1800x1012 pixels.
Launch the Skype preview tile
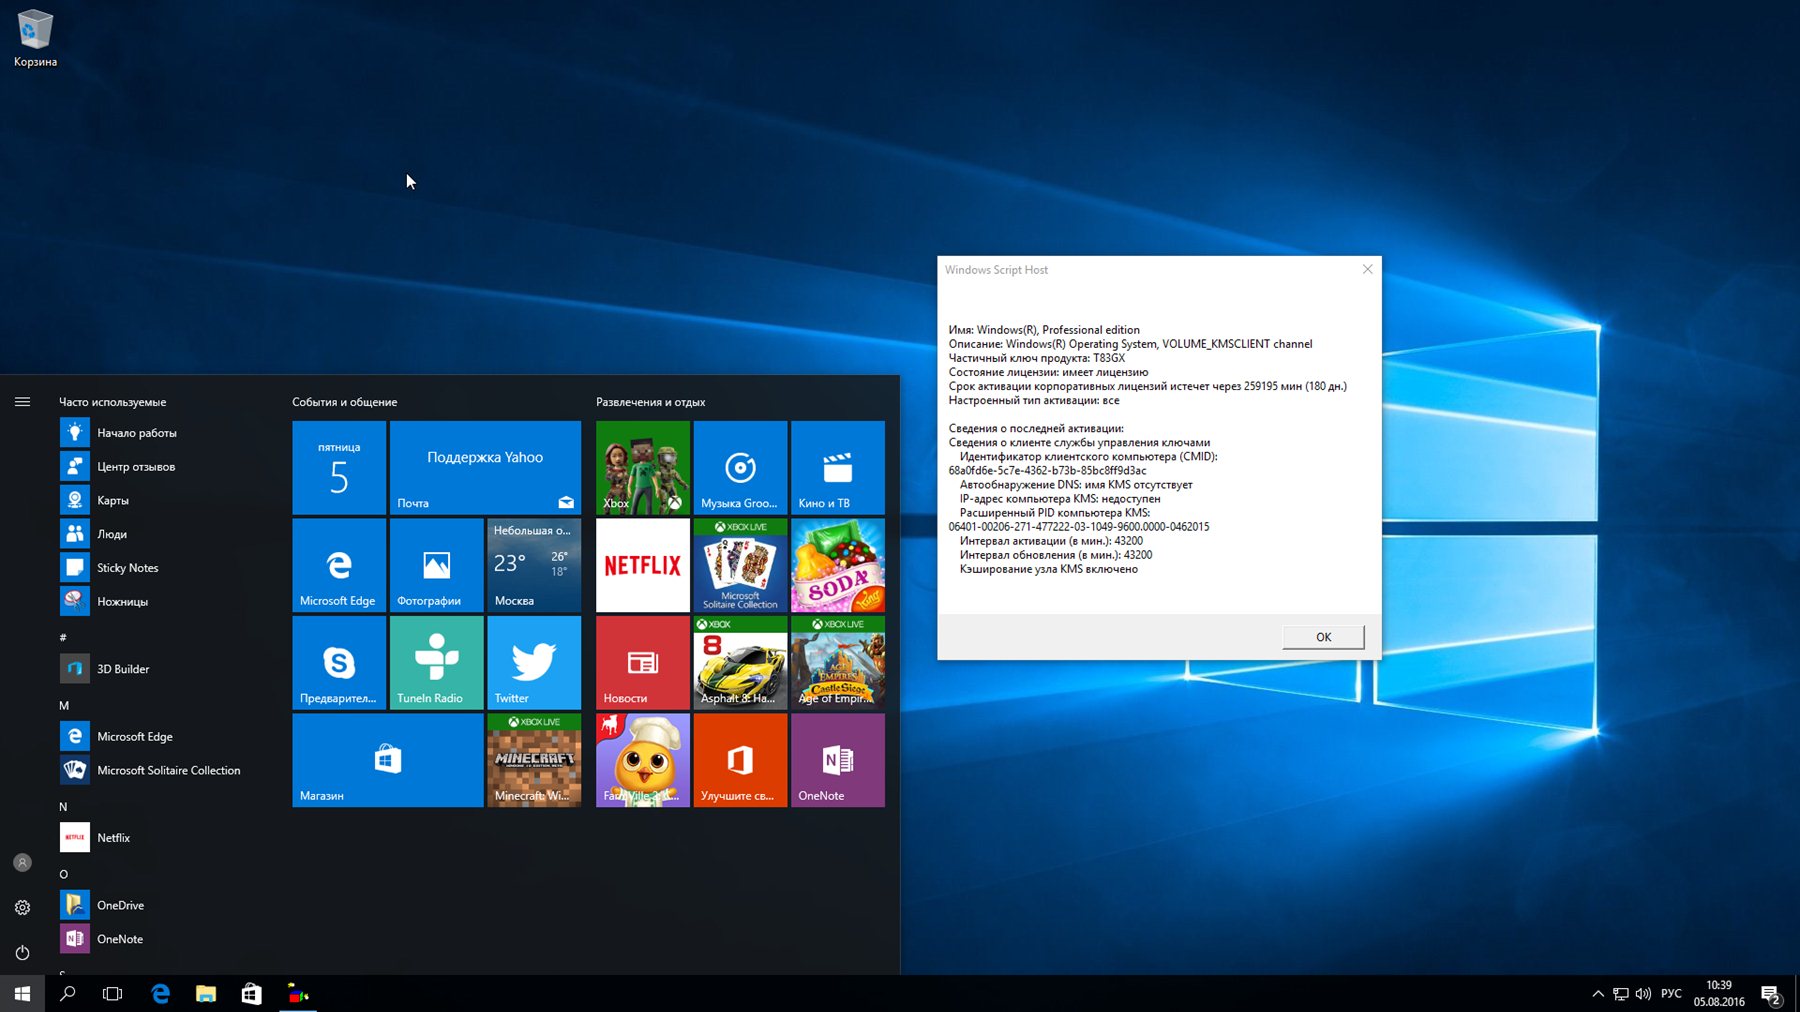coord(338,662)
